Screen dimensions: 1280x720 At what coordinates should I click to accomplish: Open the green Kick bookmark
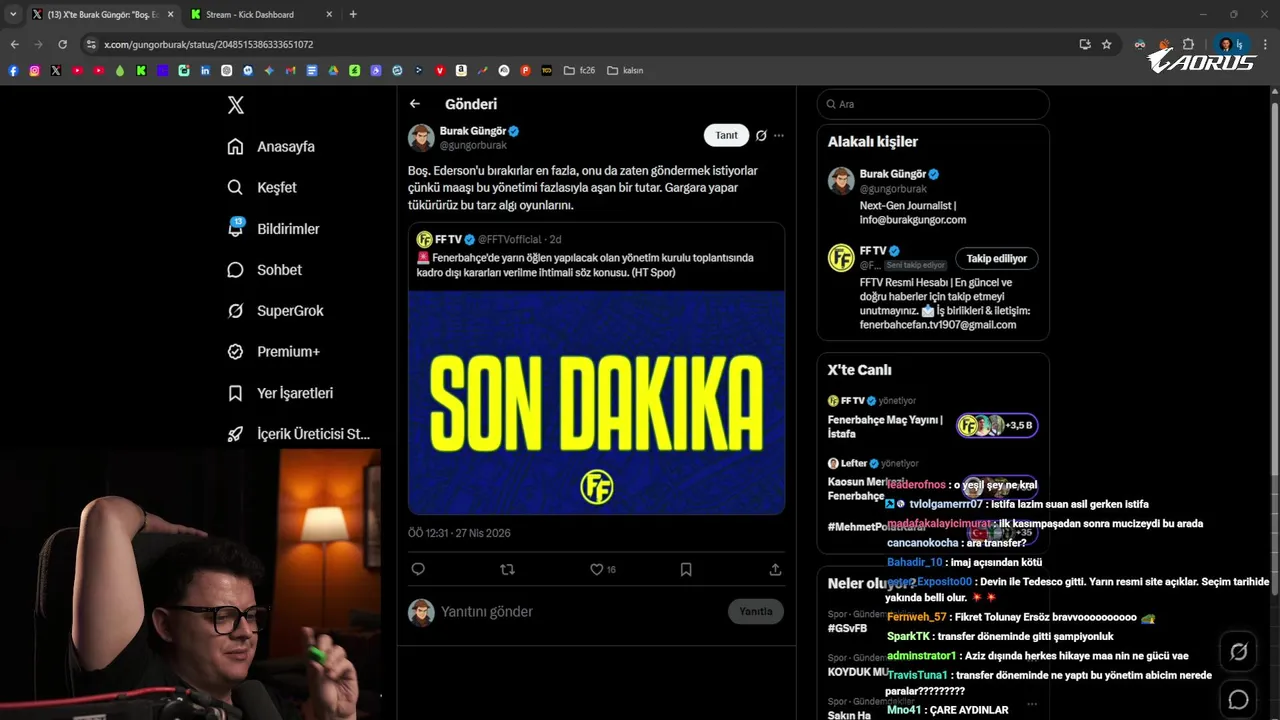141,70
